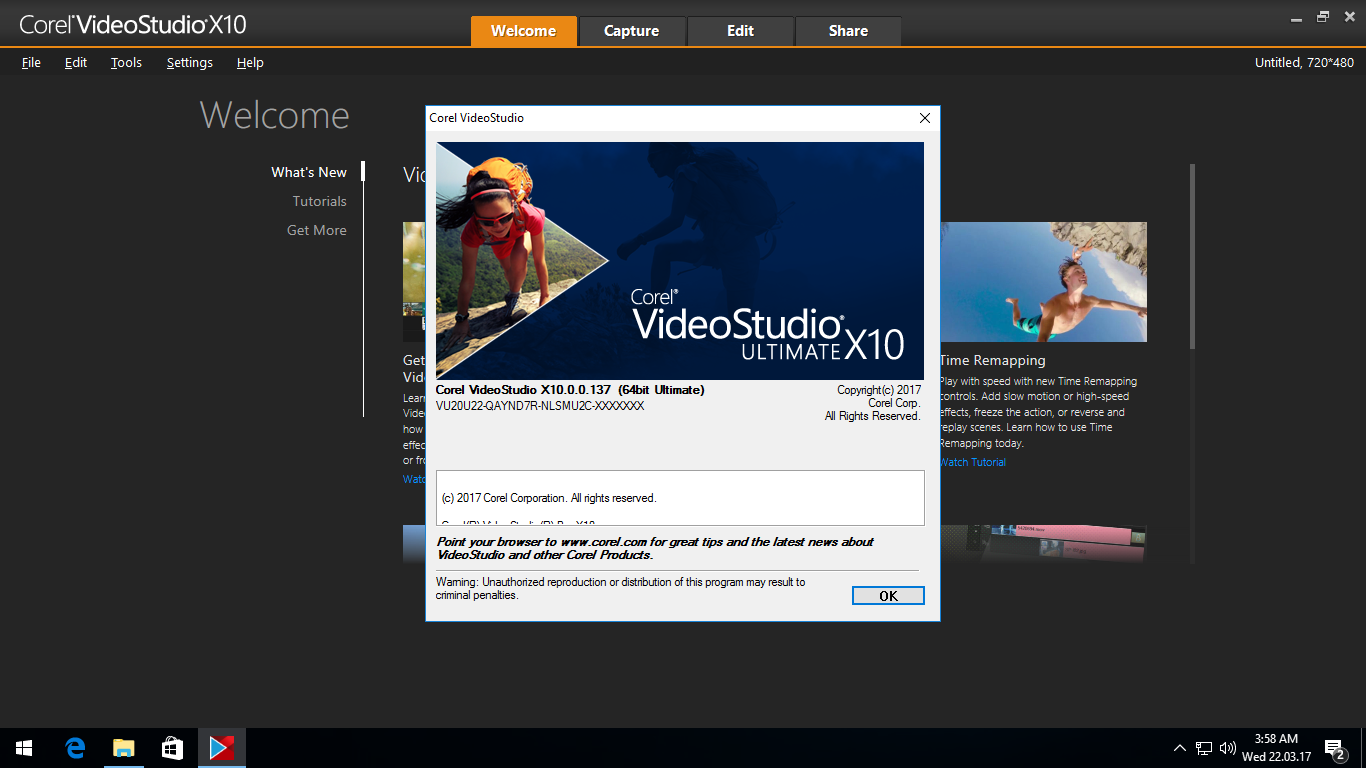Image resolution: width=1366 pixels, height=768 pixels.
Task: Click the Welcome page vertical scrollbar
Action: [1192, 256]
